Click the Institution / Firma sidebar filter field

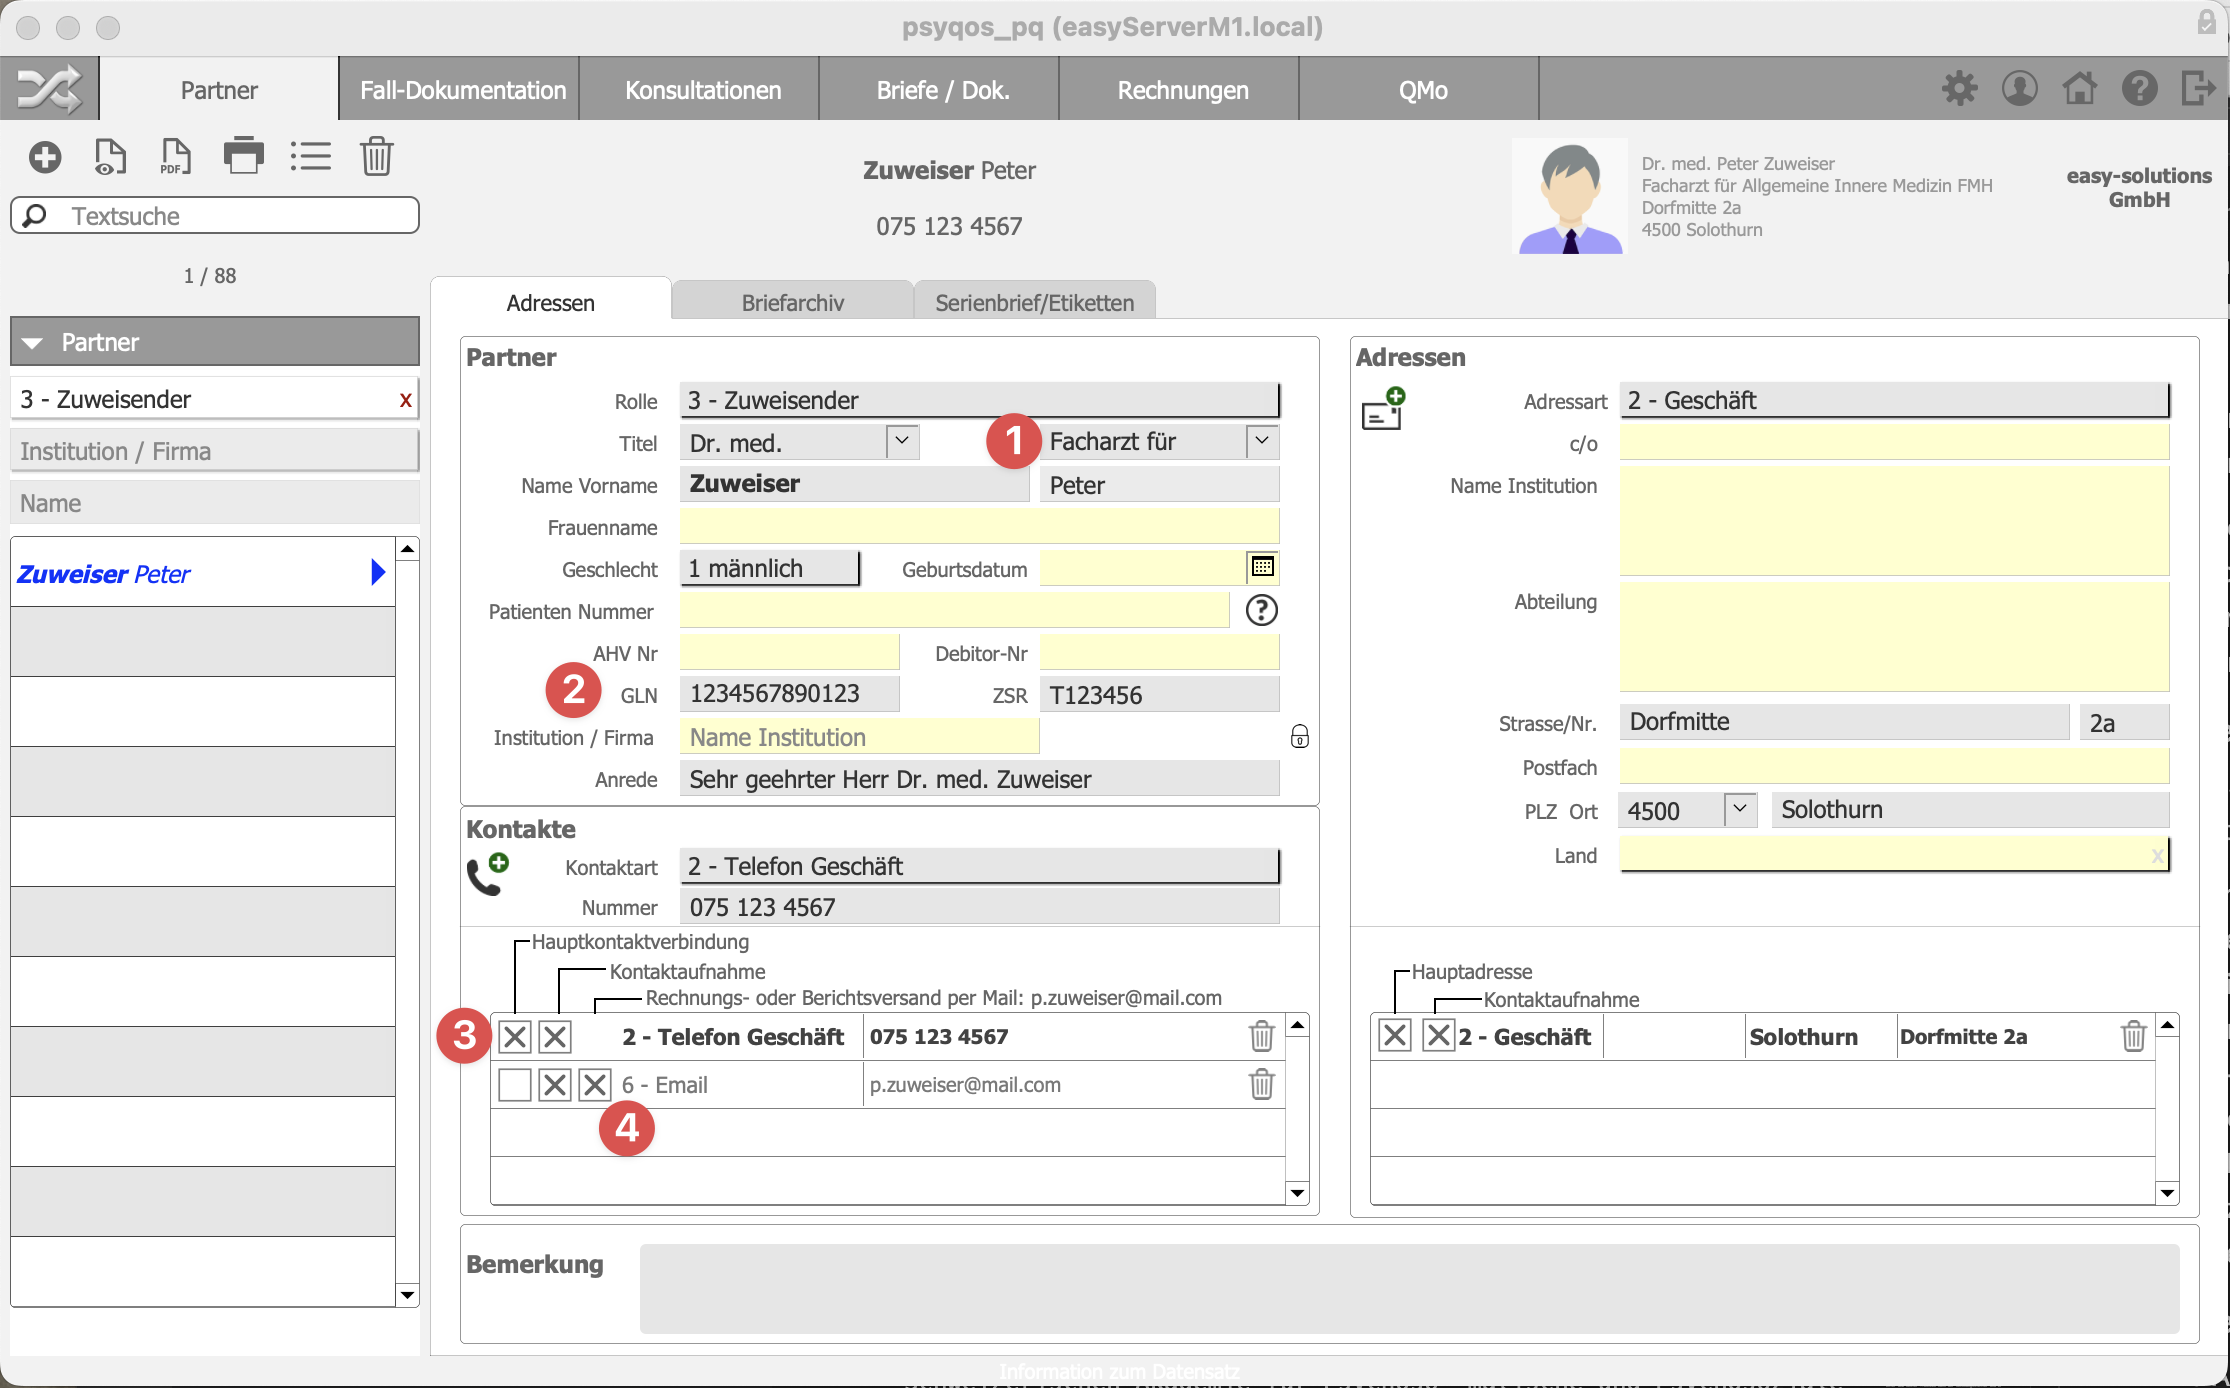click(215, 451)
